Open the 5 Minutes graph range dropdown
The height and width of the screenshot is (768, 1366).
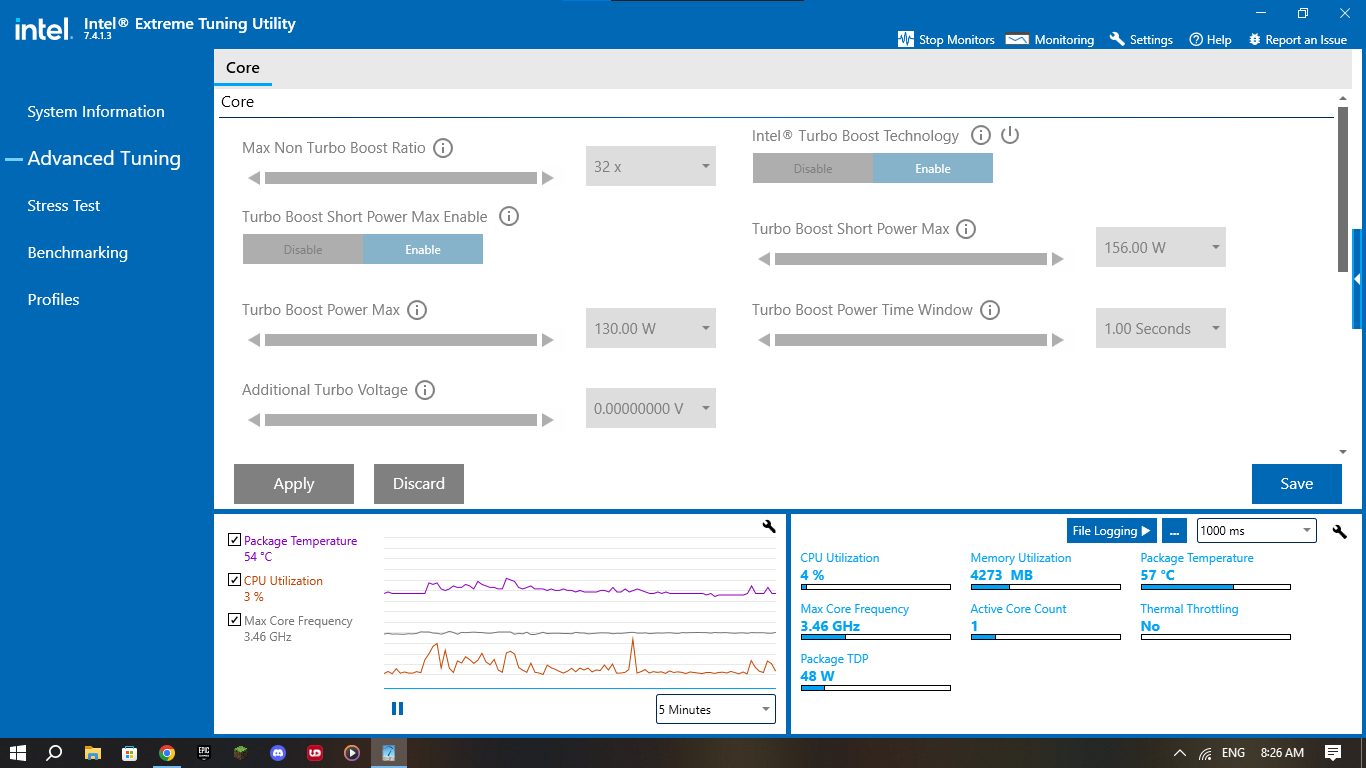(716, 710)
